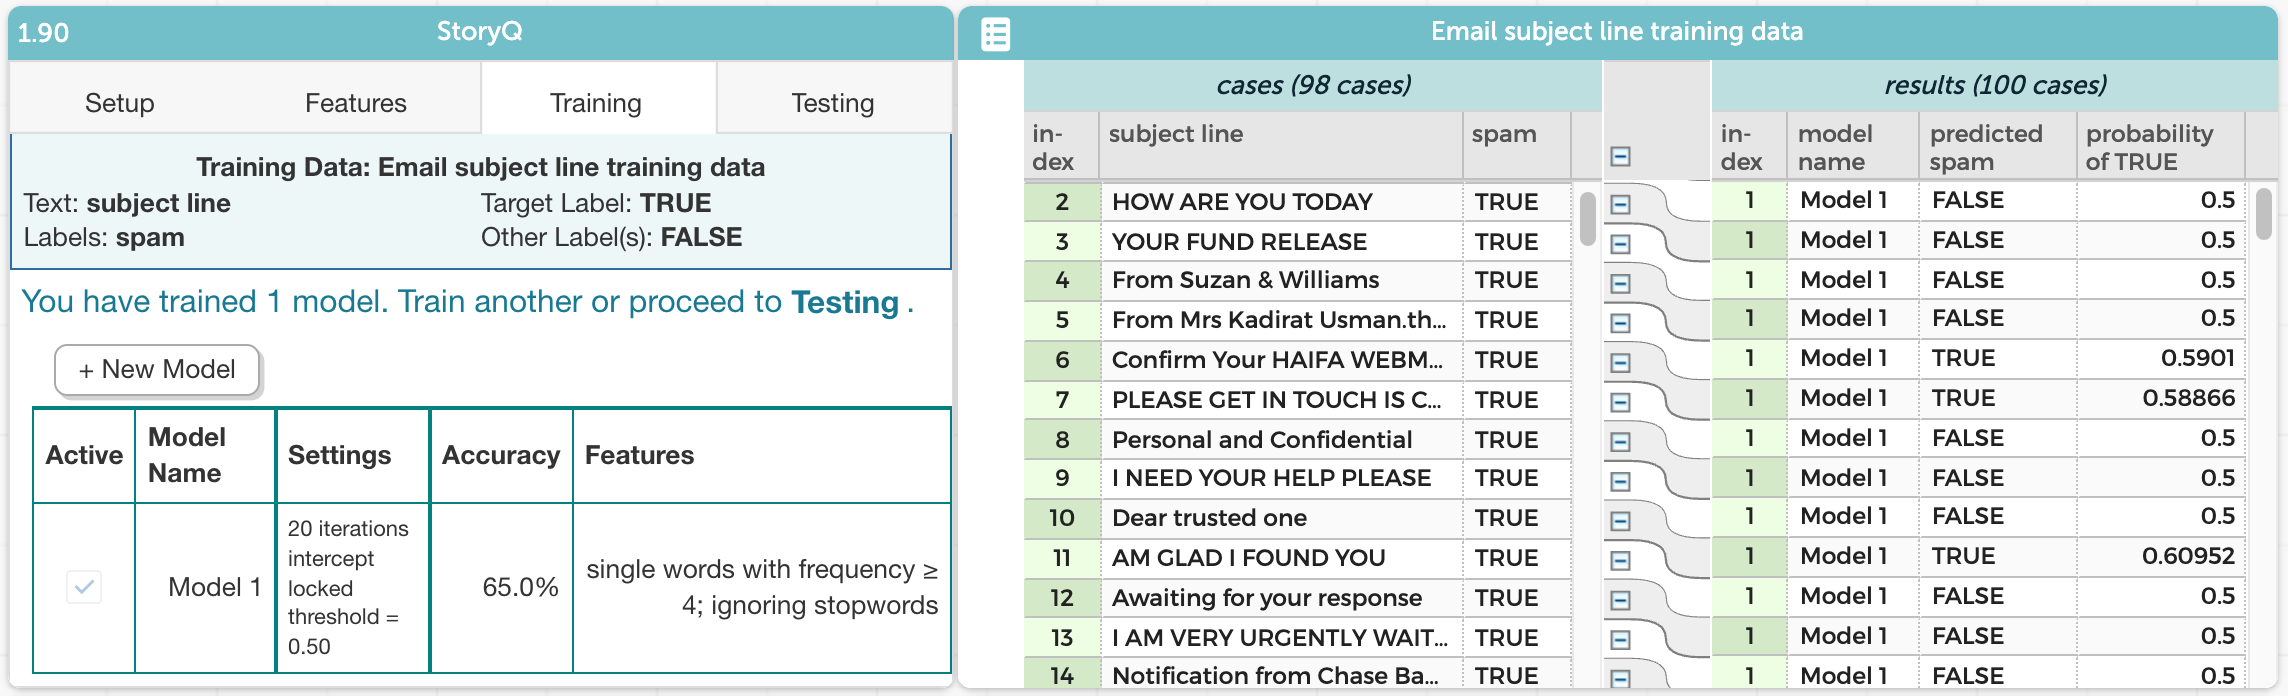Screen dimensions: 2288x696
Task: Collapse group for YOUR FUND RELEASE row
Action: tap(1620, 244)
